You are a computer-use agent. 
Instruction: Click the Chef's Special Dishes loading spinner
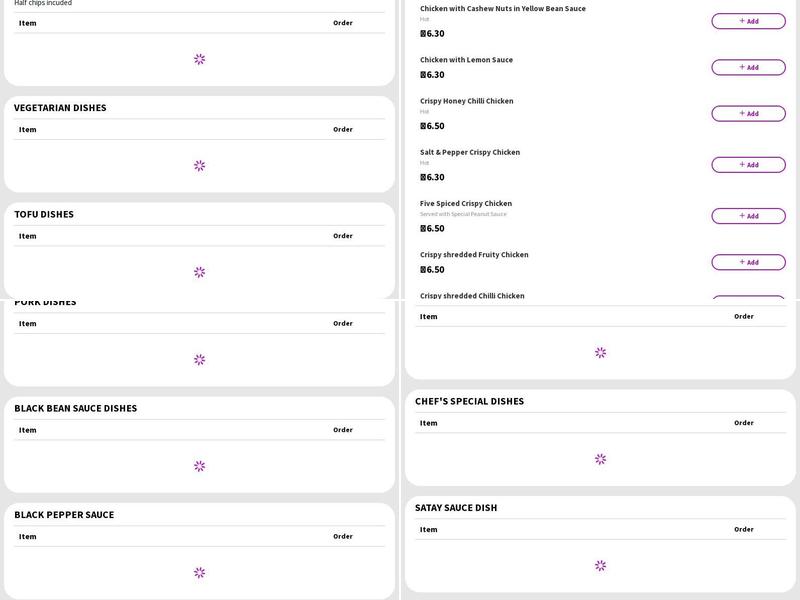tap(600, 459)
